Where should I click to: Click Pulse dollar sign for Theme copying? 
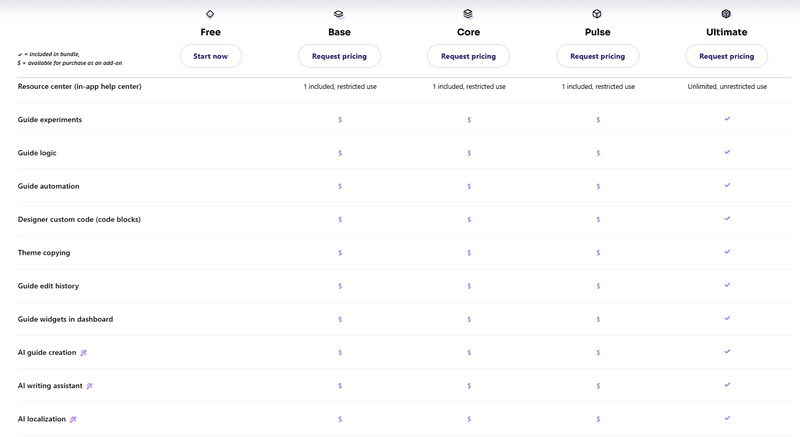(598, 253)
